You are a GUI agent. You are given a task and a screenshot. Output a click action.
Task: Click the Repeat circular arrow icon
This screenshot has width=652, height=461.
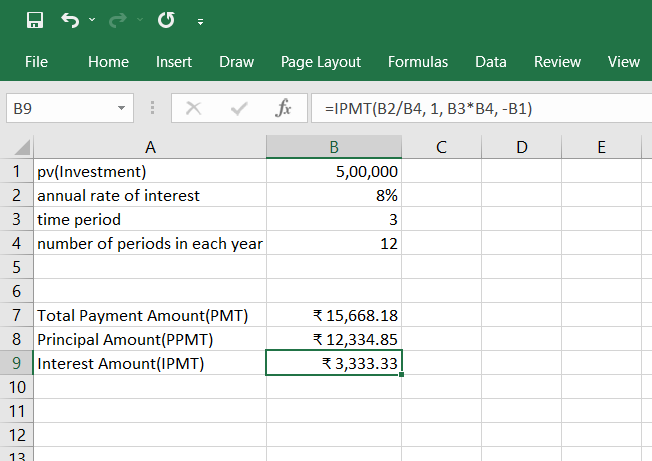click(166, 20)
